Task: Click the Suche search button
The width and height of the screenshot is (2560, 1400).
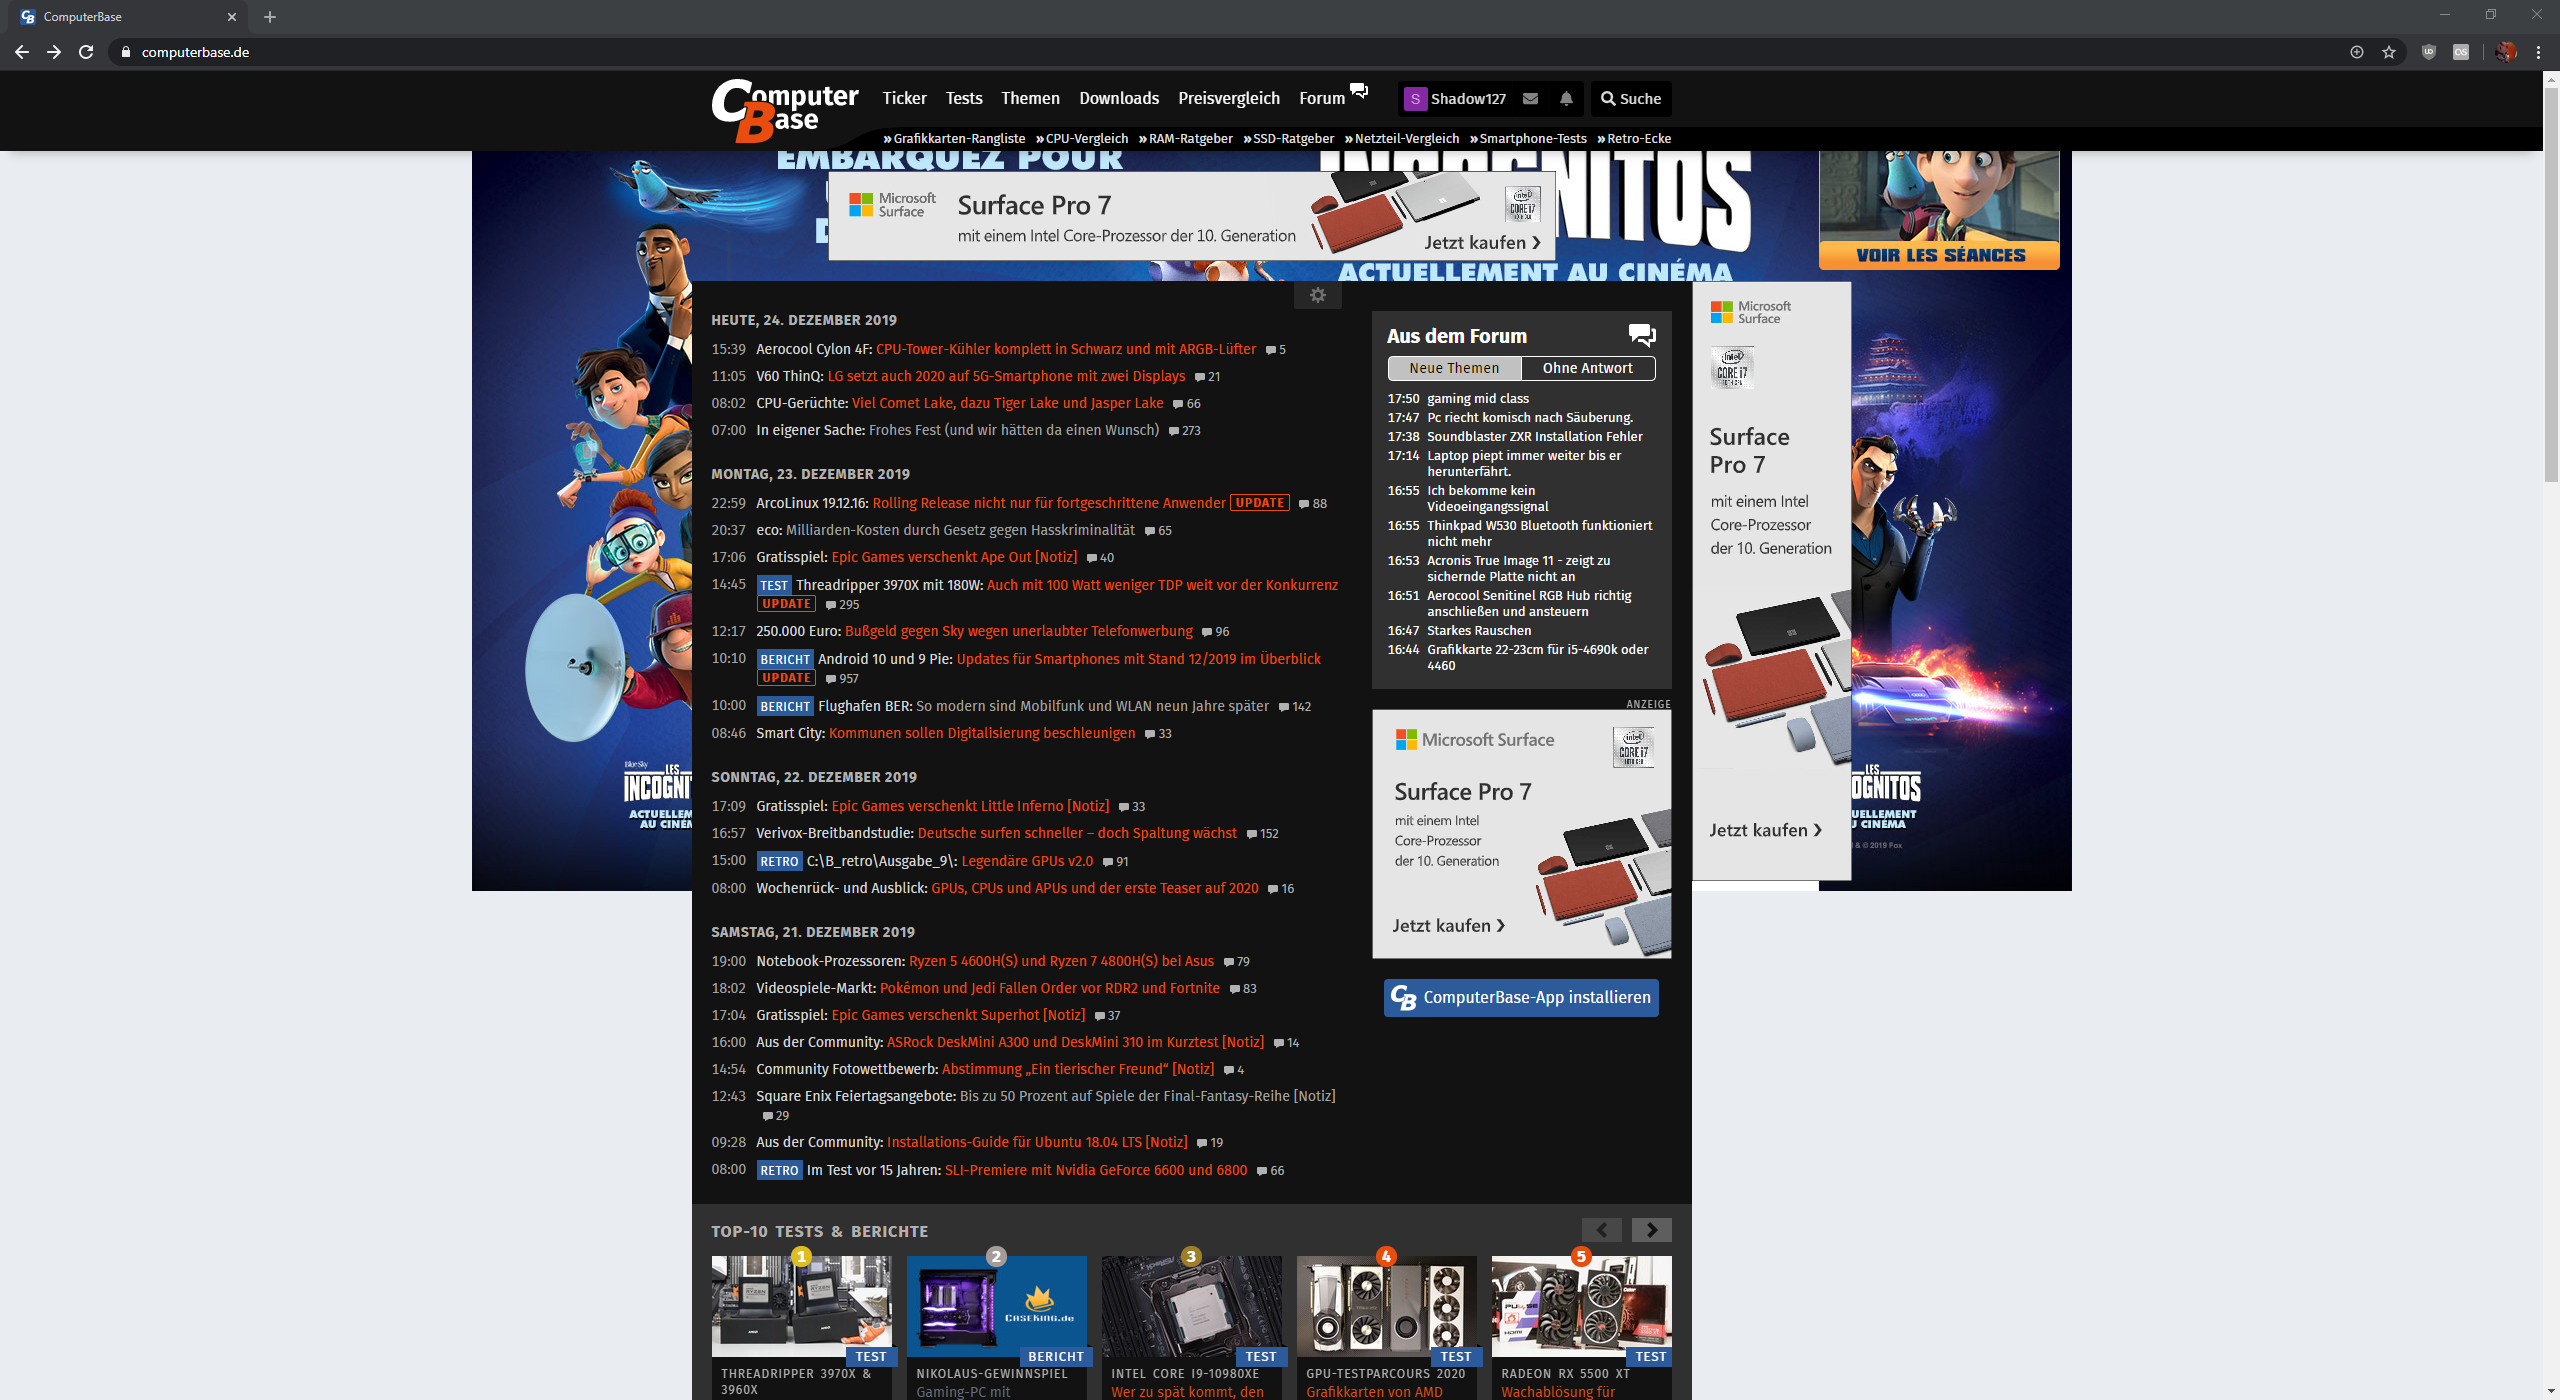Action: pos(1630,98)
